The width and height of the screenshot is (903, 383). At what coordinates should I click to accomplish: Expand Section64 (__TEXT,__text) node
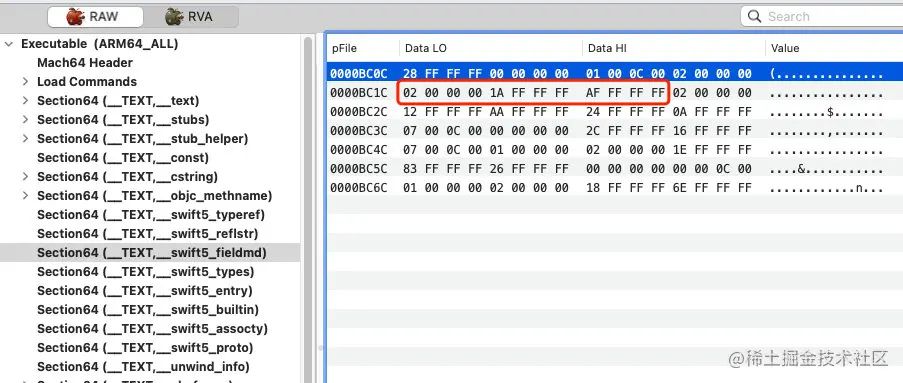(25, 101)
